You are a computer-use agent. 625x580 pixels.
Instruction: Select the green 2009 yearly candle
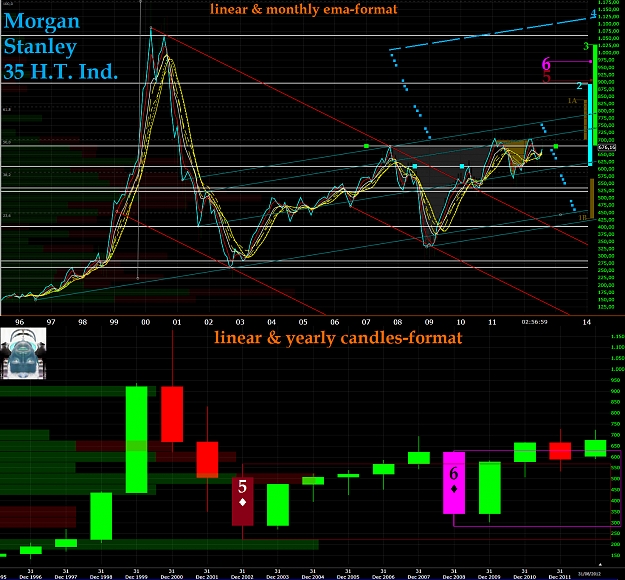click(489, 488)
